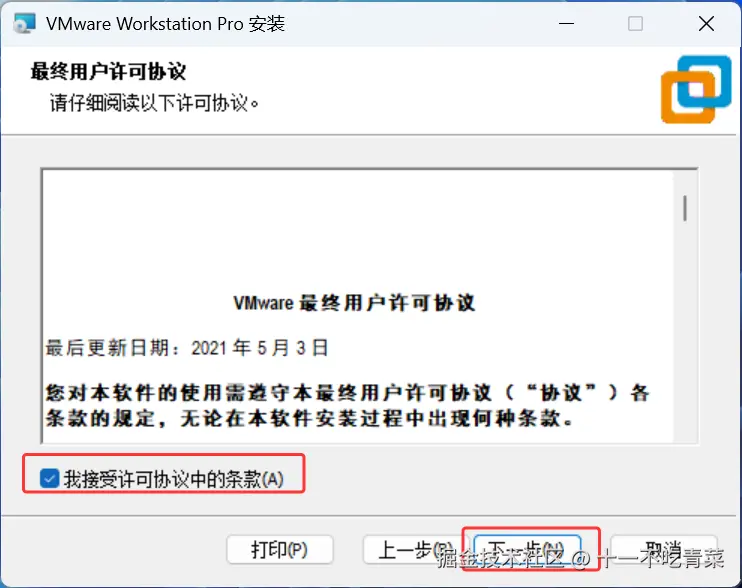Click the 最终用户许可协议 page header title
Screen dimensions: 742x588
tap(108, 72)
